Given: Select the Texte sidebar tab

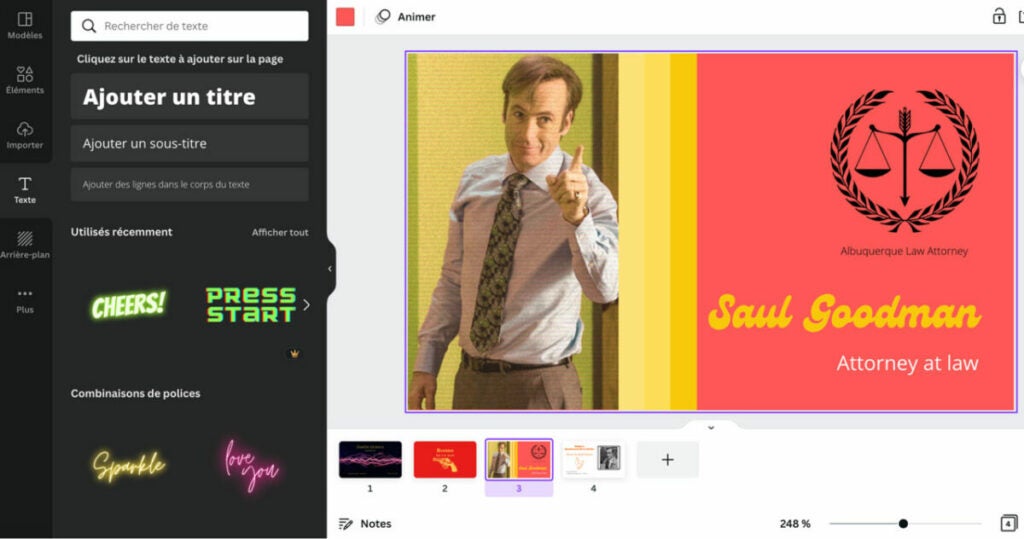Looking at the screenshot, I should (x=25, y=190).
